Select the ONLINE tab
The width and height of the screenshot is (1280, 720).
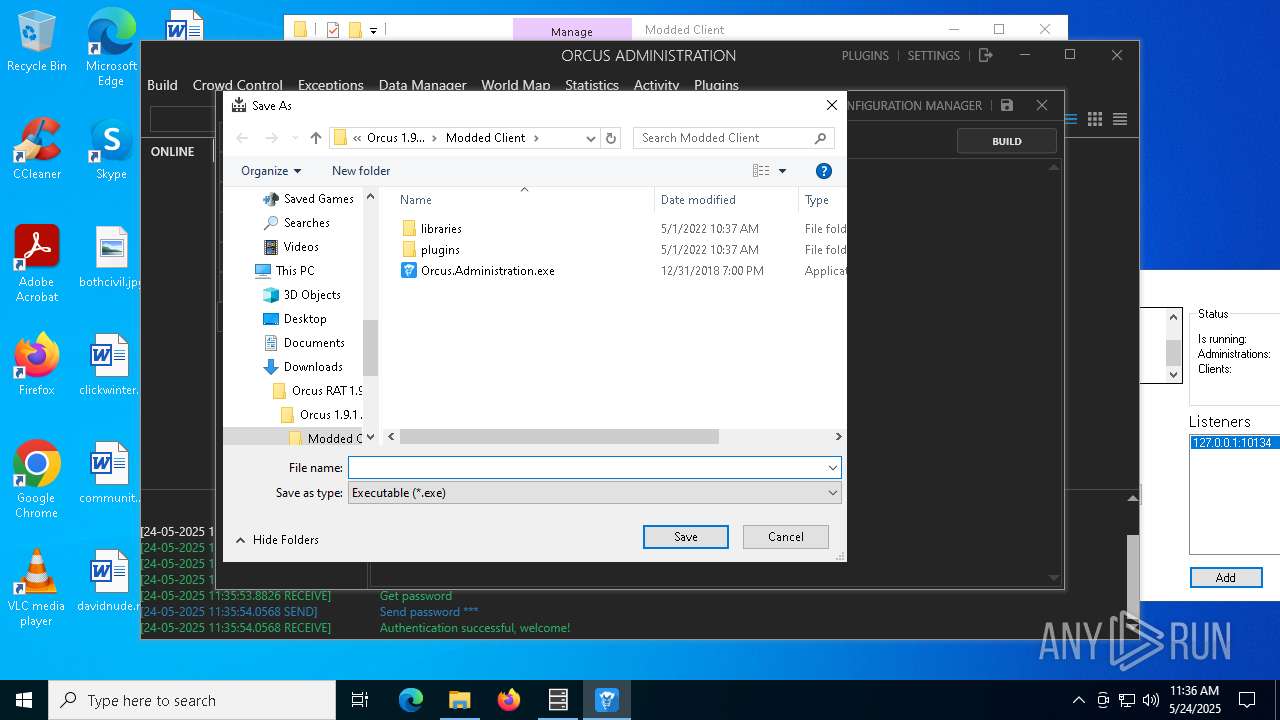(x=173, y=152)
